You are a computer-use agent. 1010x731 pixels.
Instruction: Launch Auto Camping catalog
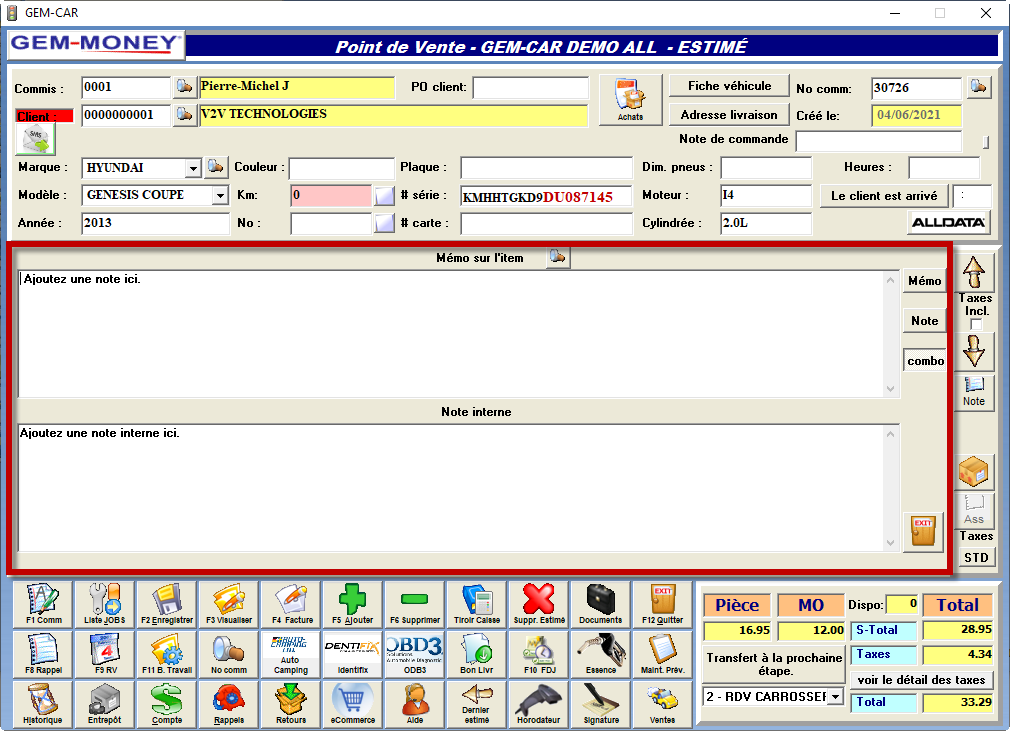tap(291, 654)
